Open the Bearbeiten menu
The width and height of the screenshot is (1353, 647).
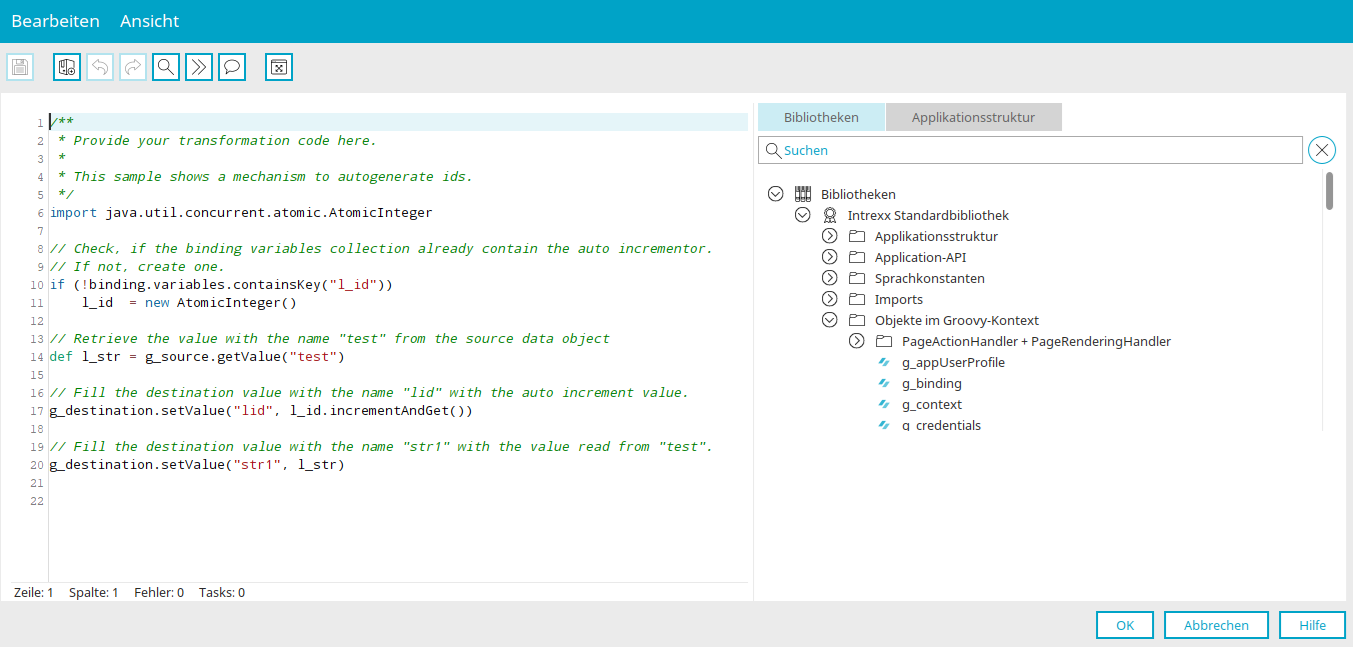[56, 21]
